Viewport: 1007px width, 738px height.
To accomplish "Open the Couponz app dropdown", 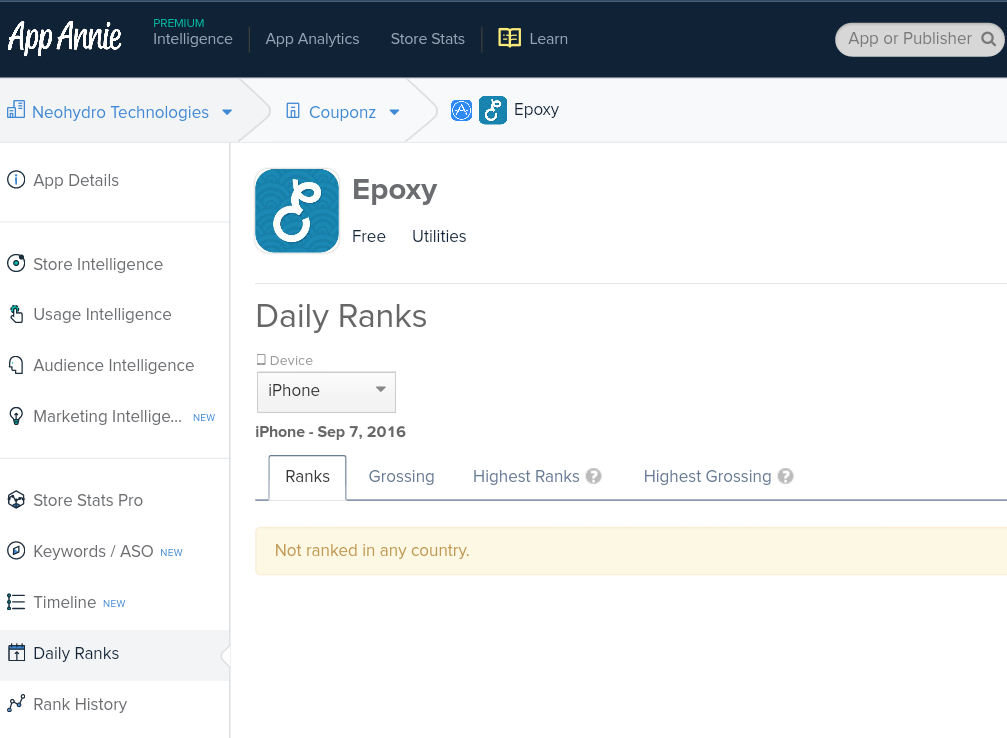I will (392, 112).
